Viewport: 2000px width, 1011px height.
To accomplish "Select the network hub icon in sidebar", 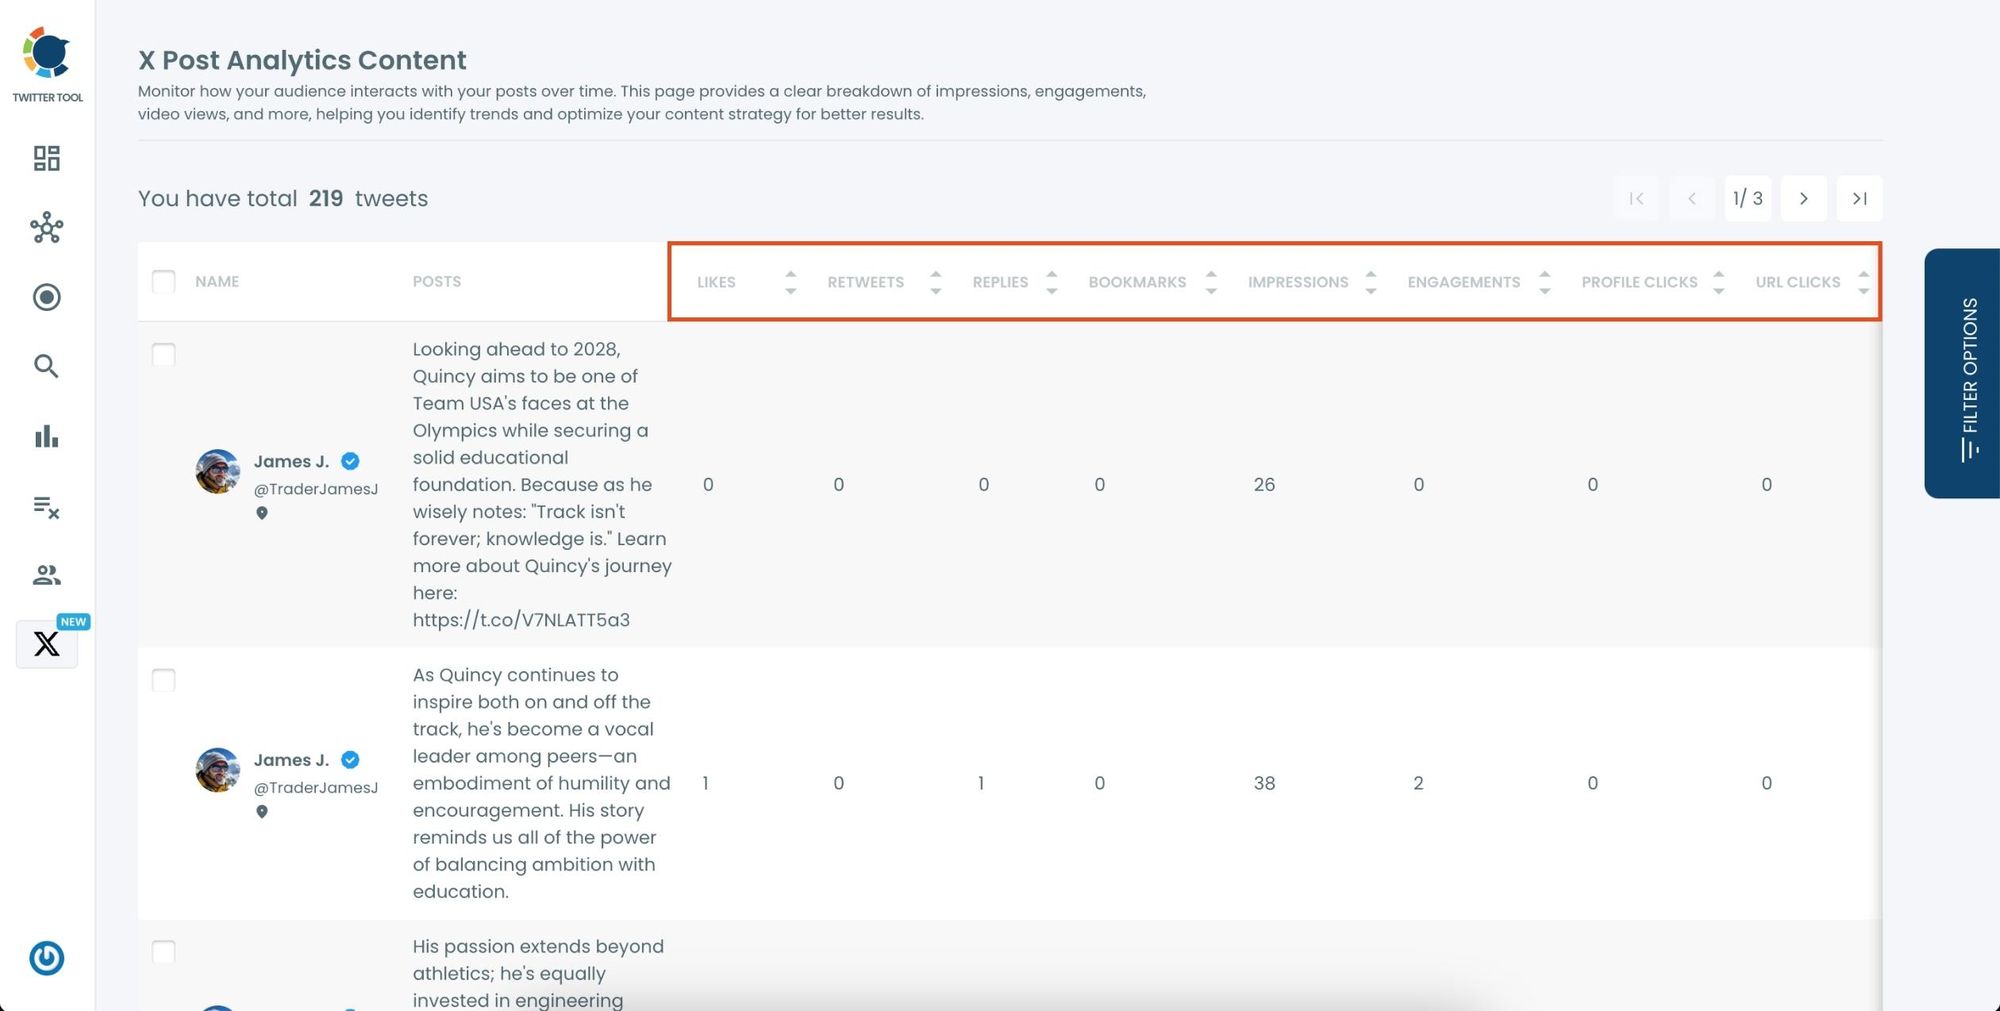I will 45,228.
